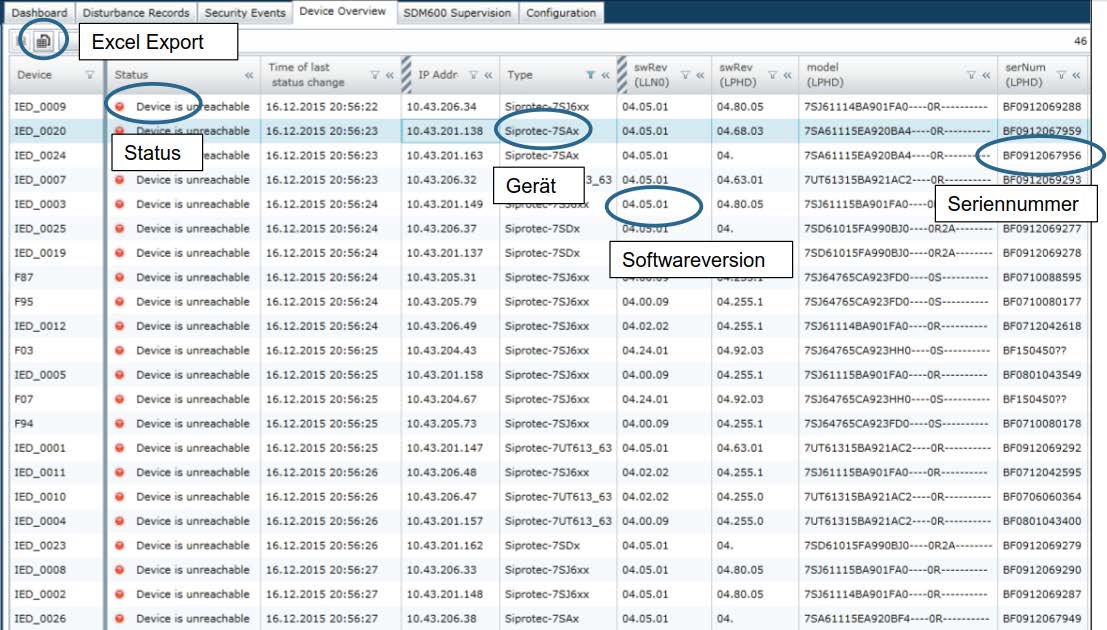Click the red status icon for F03
This screenshot has height=630, width=1107.
click(120, 350)
